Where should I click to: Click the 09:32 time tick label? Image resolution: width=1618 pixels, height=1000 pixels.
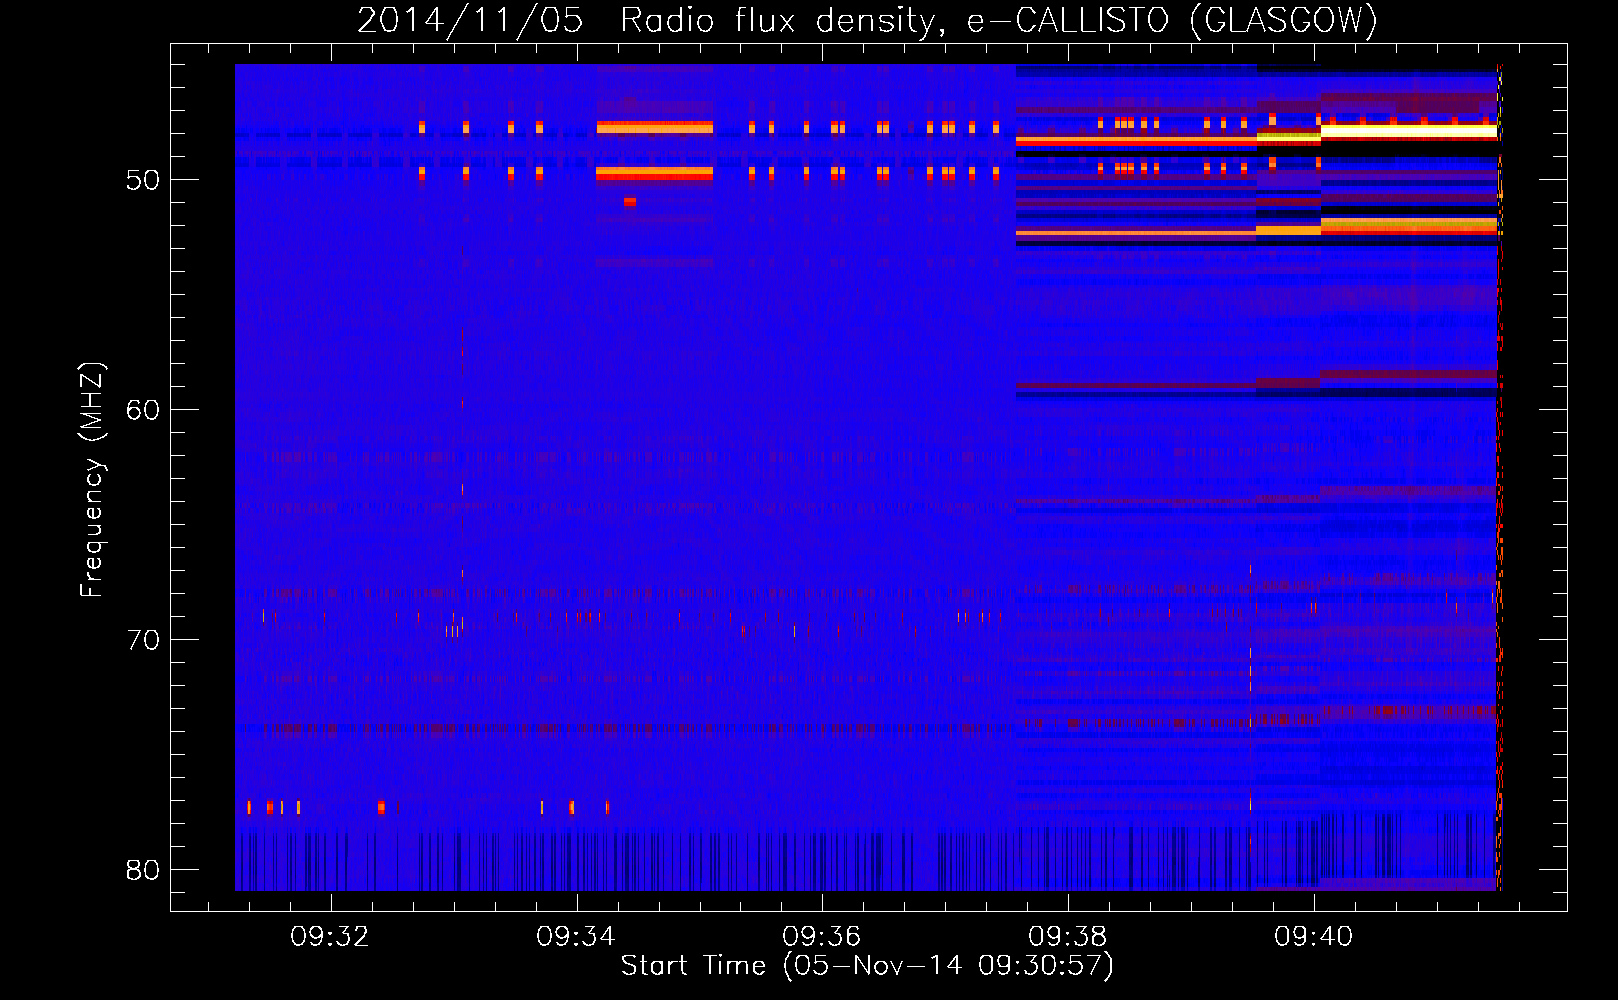330,936
